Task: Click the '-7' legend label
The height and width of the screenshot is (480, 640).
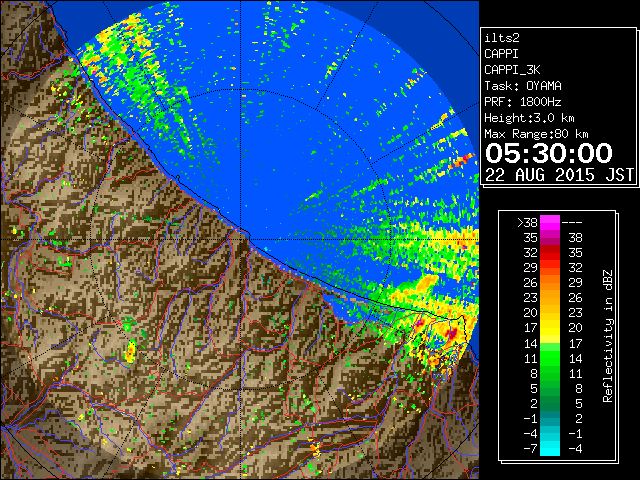Action: [530, 448]
